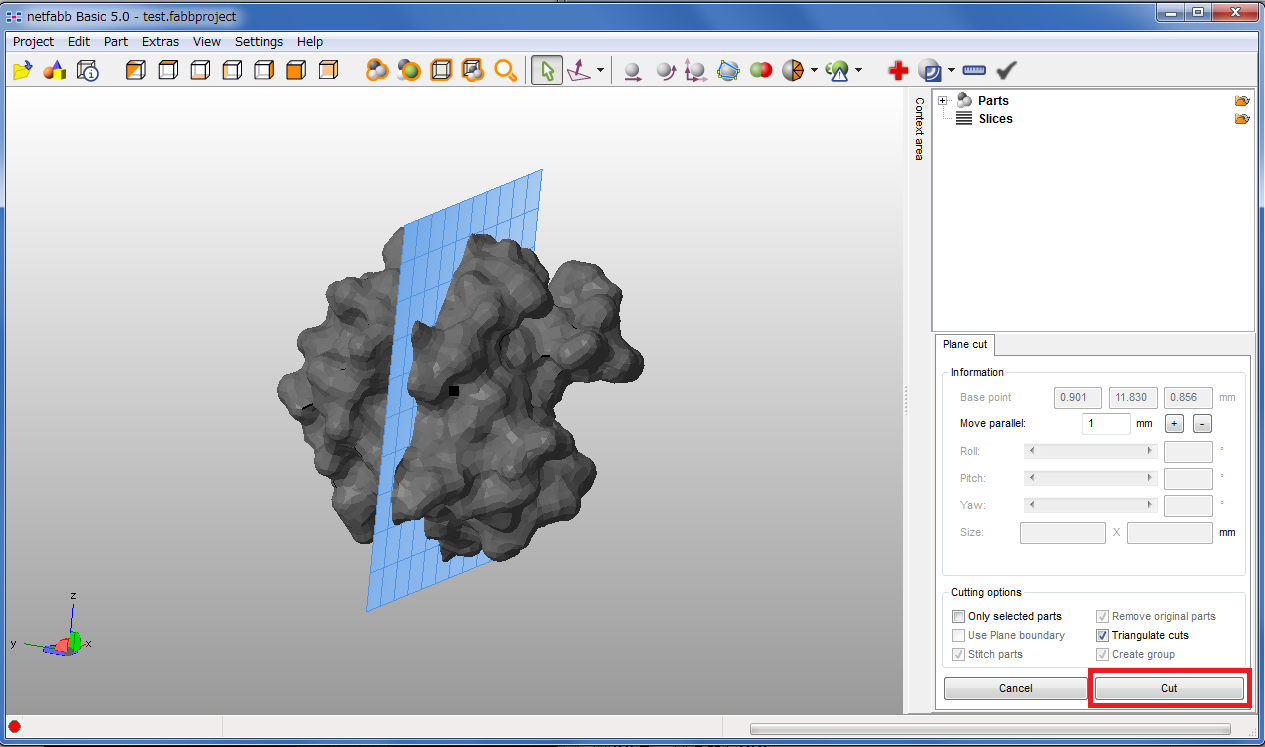The width and height of the screenshot is (1265, 747).
Task: Click the open project folder icon
Action: (x=22, y=71)
